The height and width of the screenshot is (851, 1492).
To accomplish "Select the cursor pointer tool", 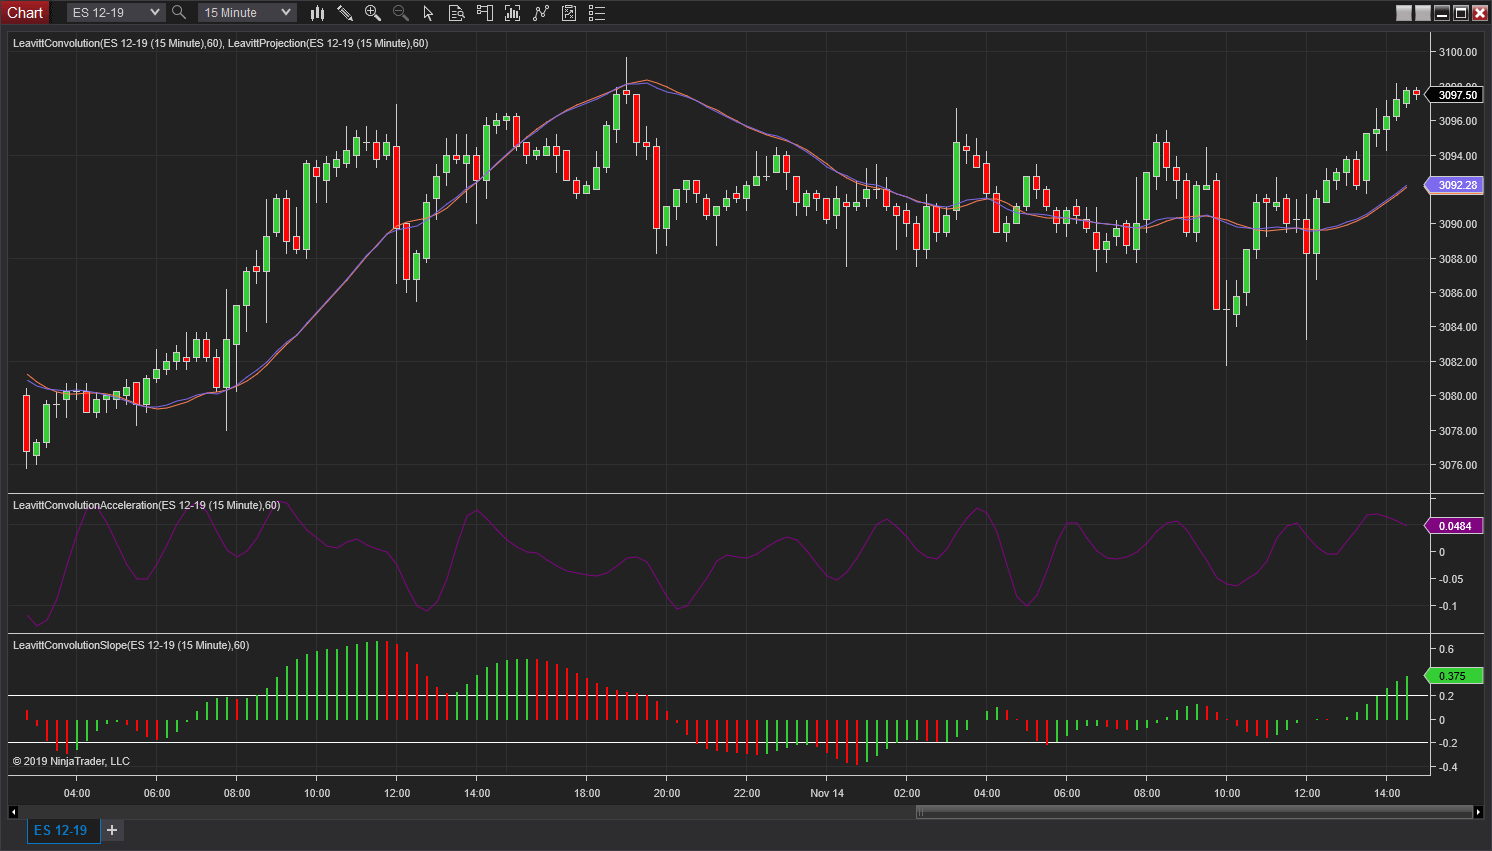I will click(429, 12).
